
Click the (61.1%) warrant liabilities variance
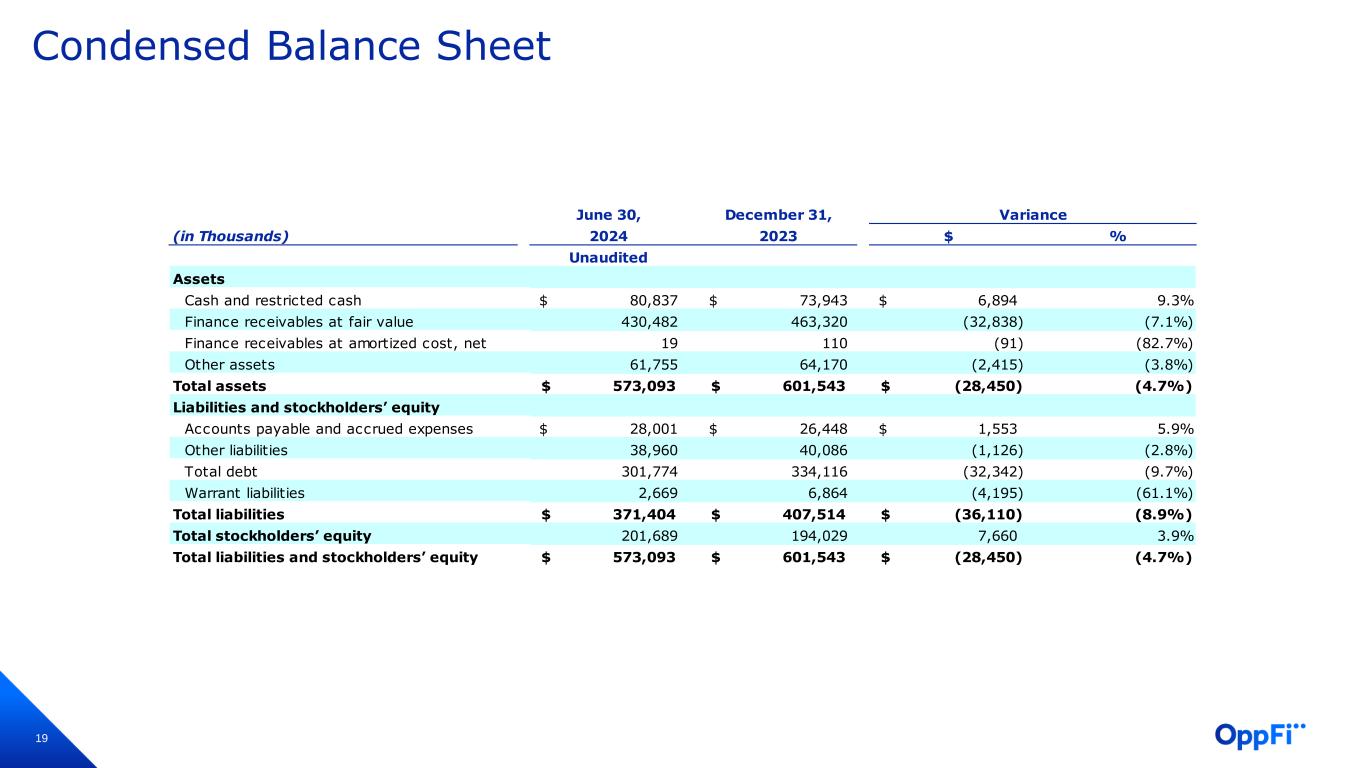pos(1168,493)
